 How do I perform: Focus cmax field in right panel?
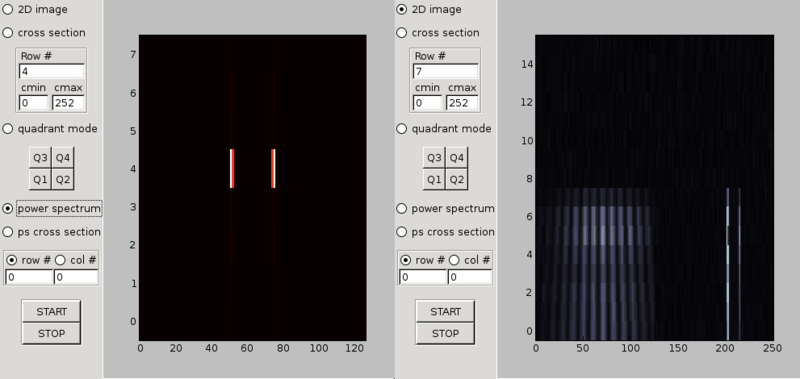coord(462,103)
